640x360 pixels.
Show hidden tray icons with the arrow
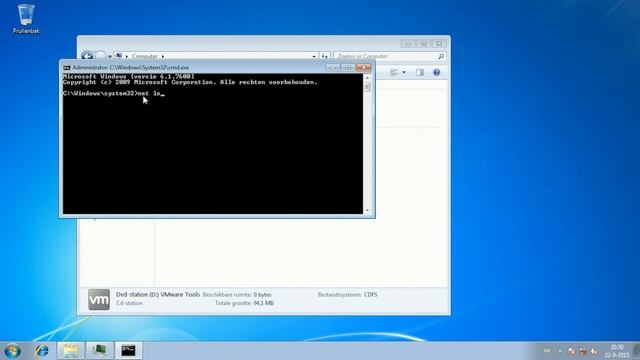[560, 351]
